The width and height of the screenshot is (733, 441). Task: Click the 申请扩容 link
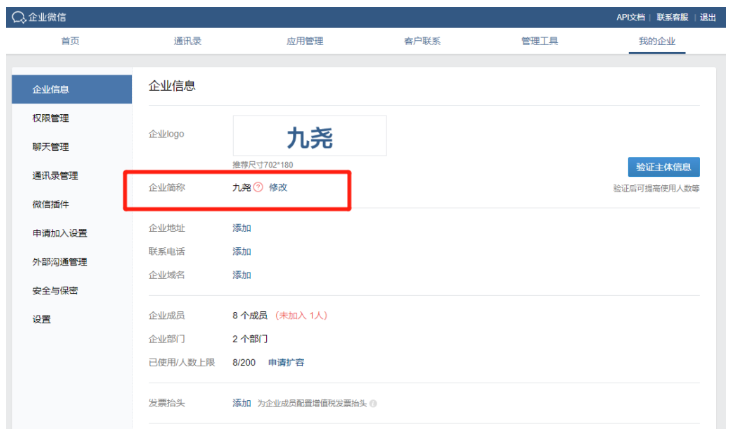(x=286, y=362)
